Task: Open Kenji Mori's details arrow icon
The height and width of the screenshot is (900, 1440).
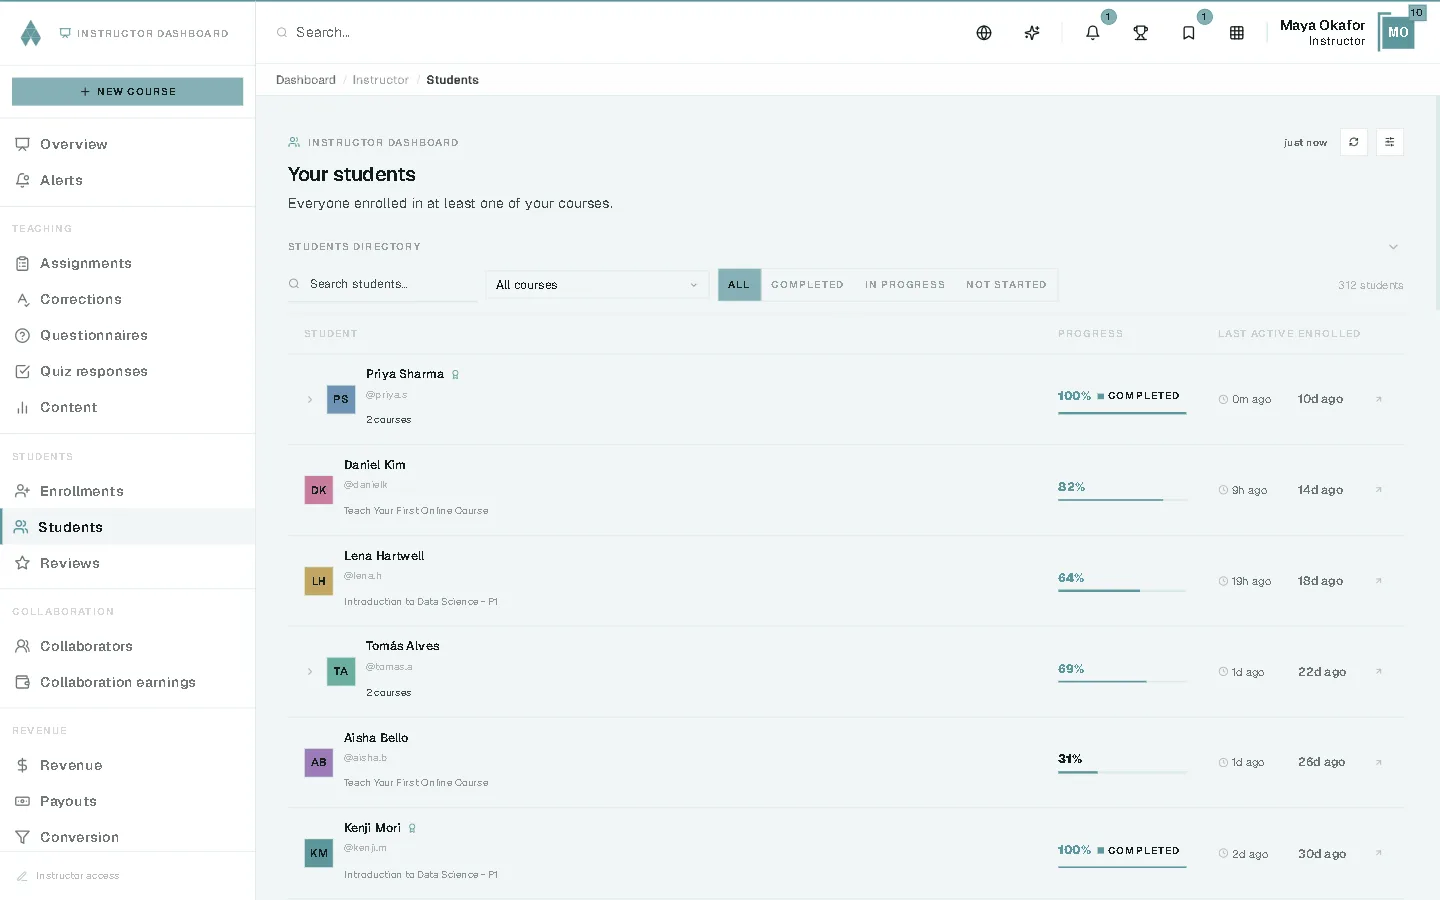Action: [1379, 853]
